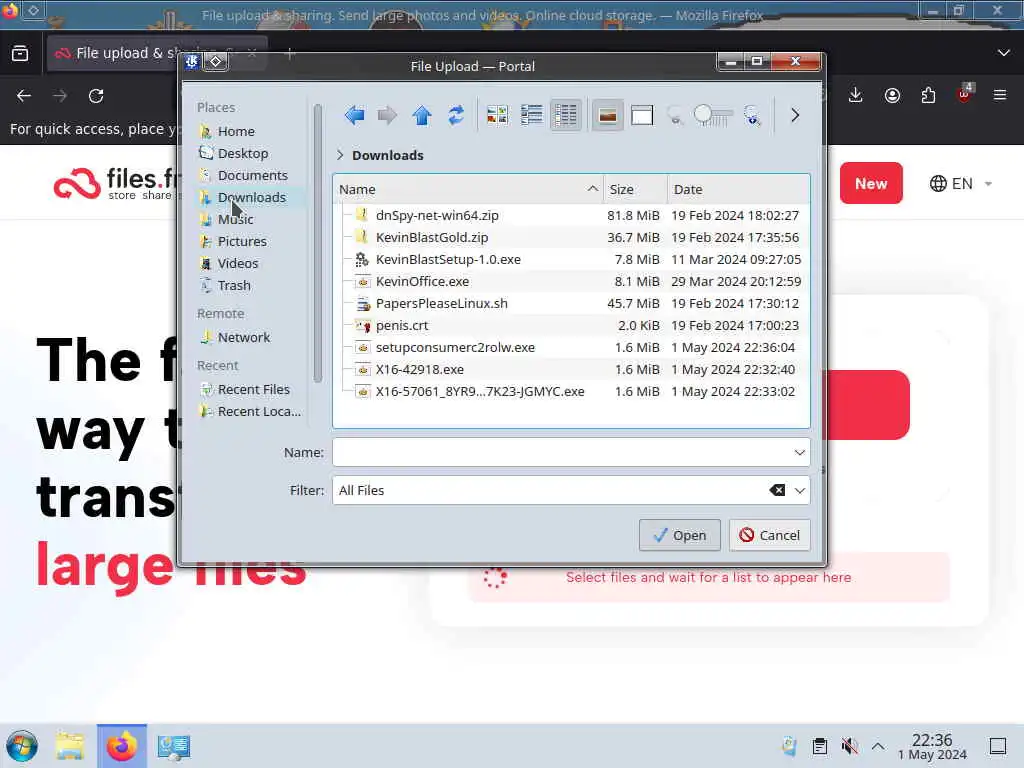Toggle the side preview panel icon
Viewport: 1024px width, 768px height.
[x=642, y=116]
